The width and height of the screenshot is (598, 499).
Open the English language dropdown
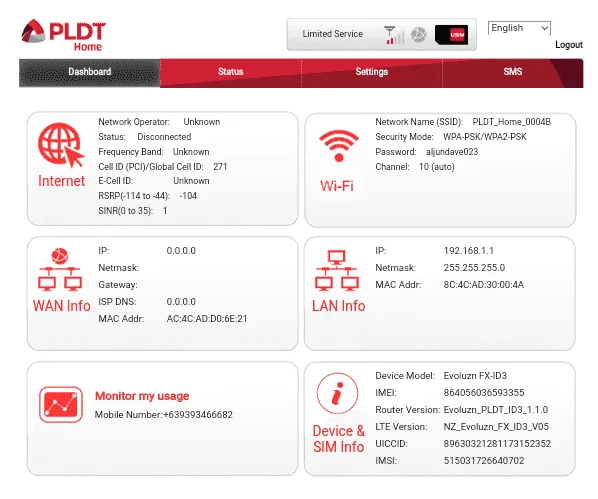(519, 28)
